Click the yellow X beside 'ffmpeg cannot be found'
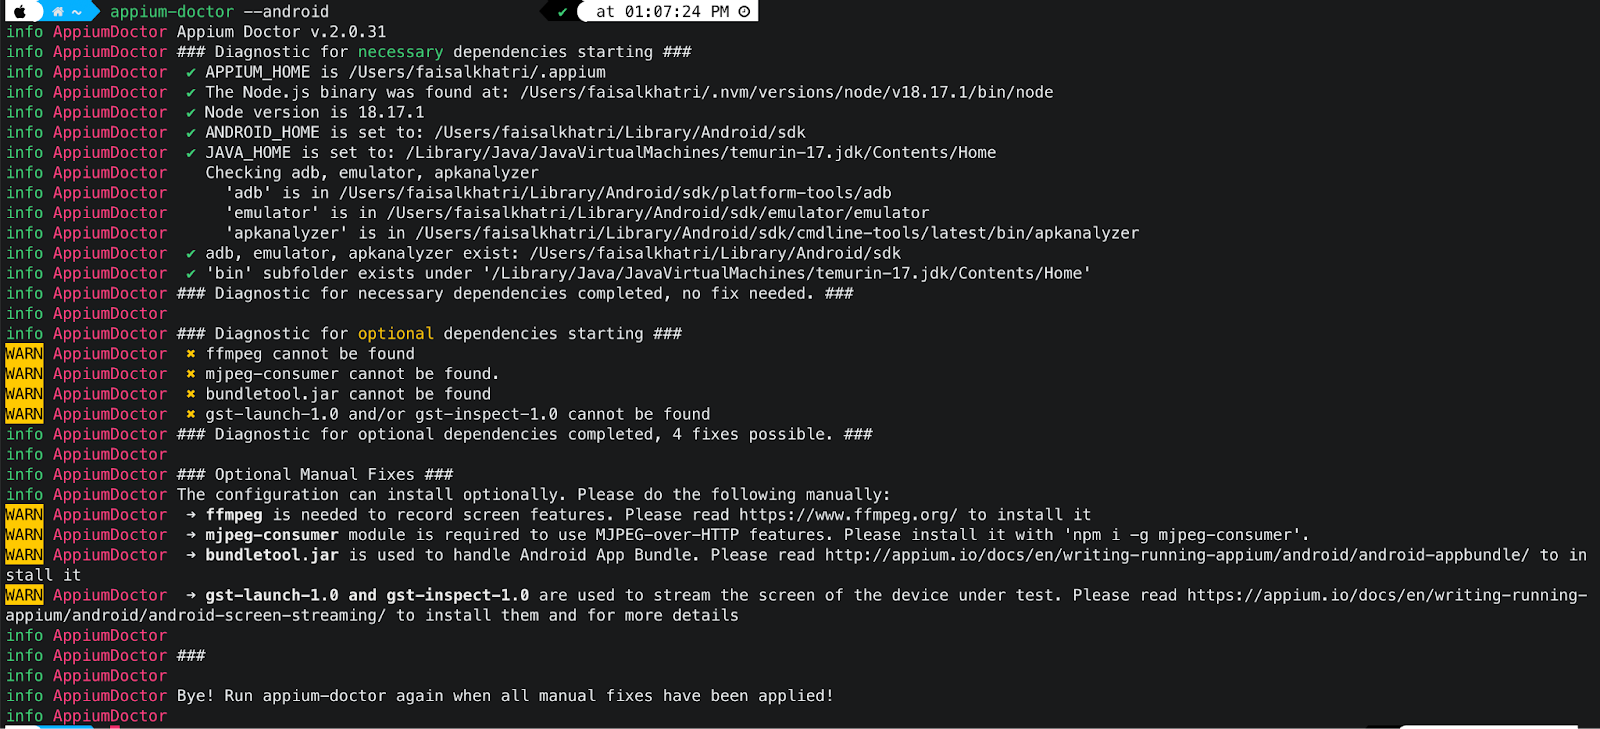The image size is (1600, 729). coord(190,354)
